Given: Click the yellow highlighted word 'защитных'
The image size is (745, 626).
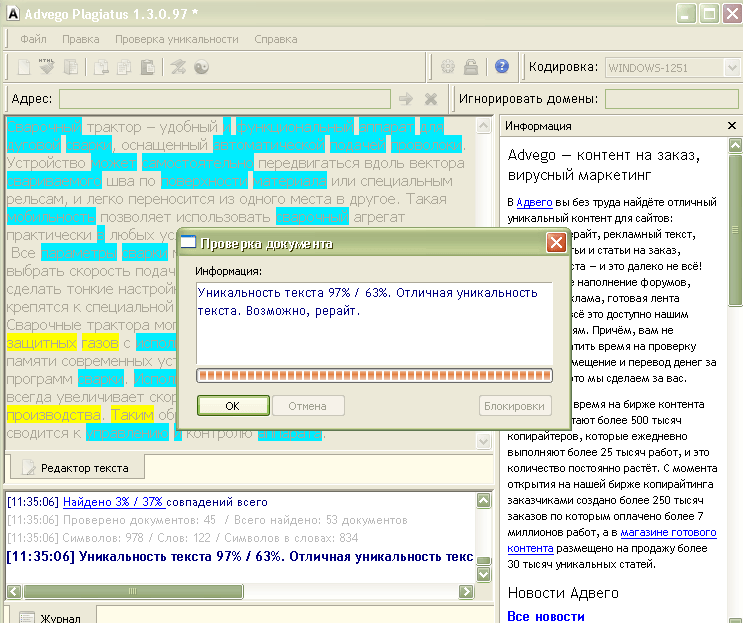Looking at the screenshot, I should pyautogui.click(x=41, y=343).
